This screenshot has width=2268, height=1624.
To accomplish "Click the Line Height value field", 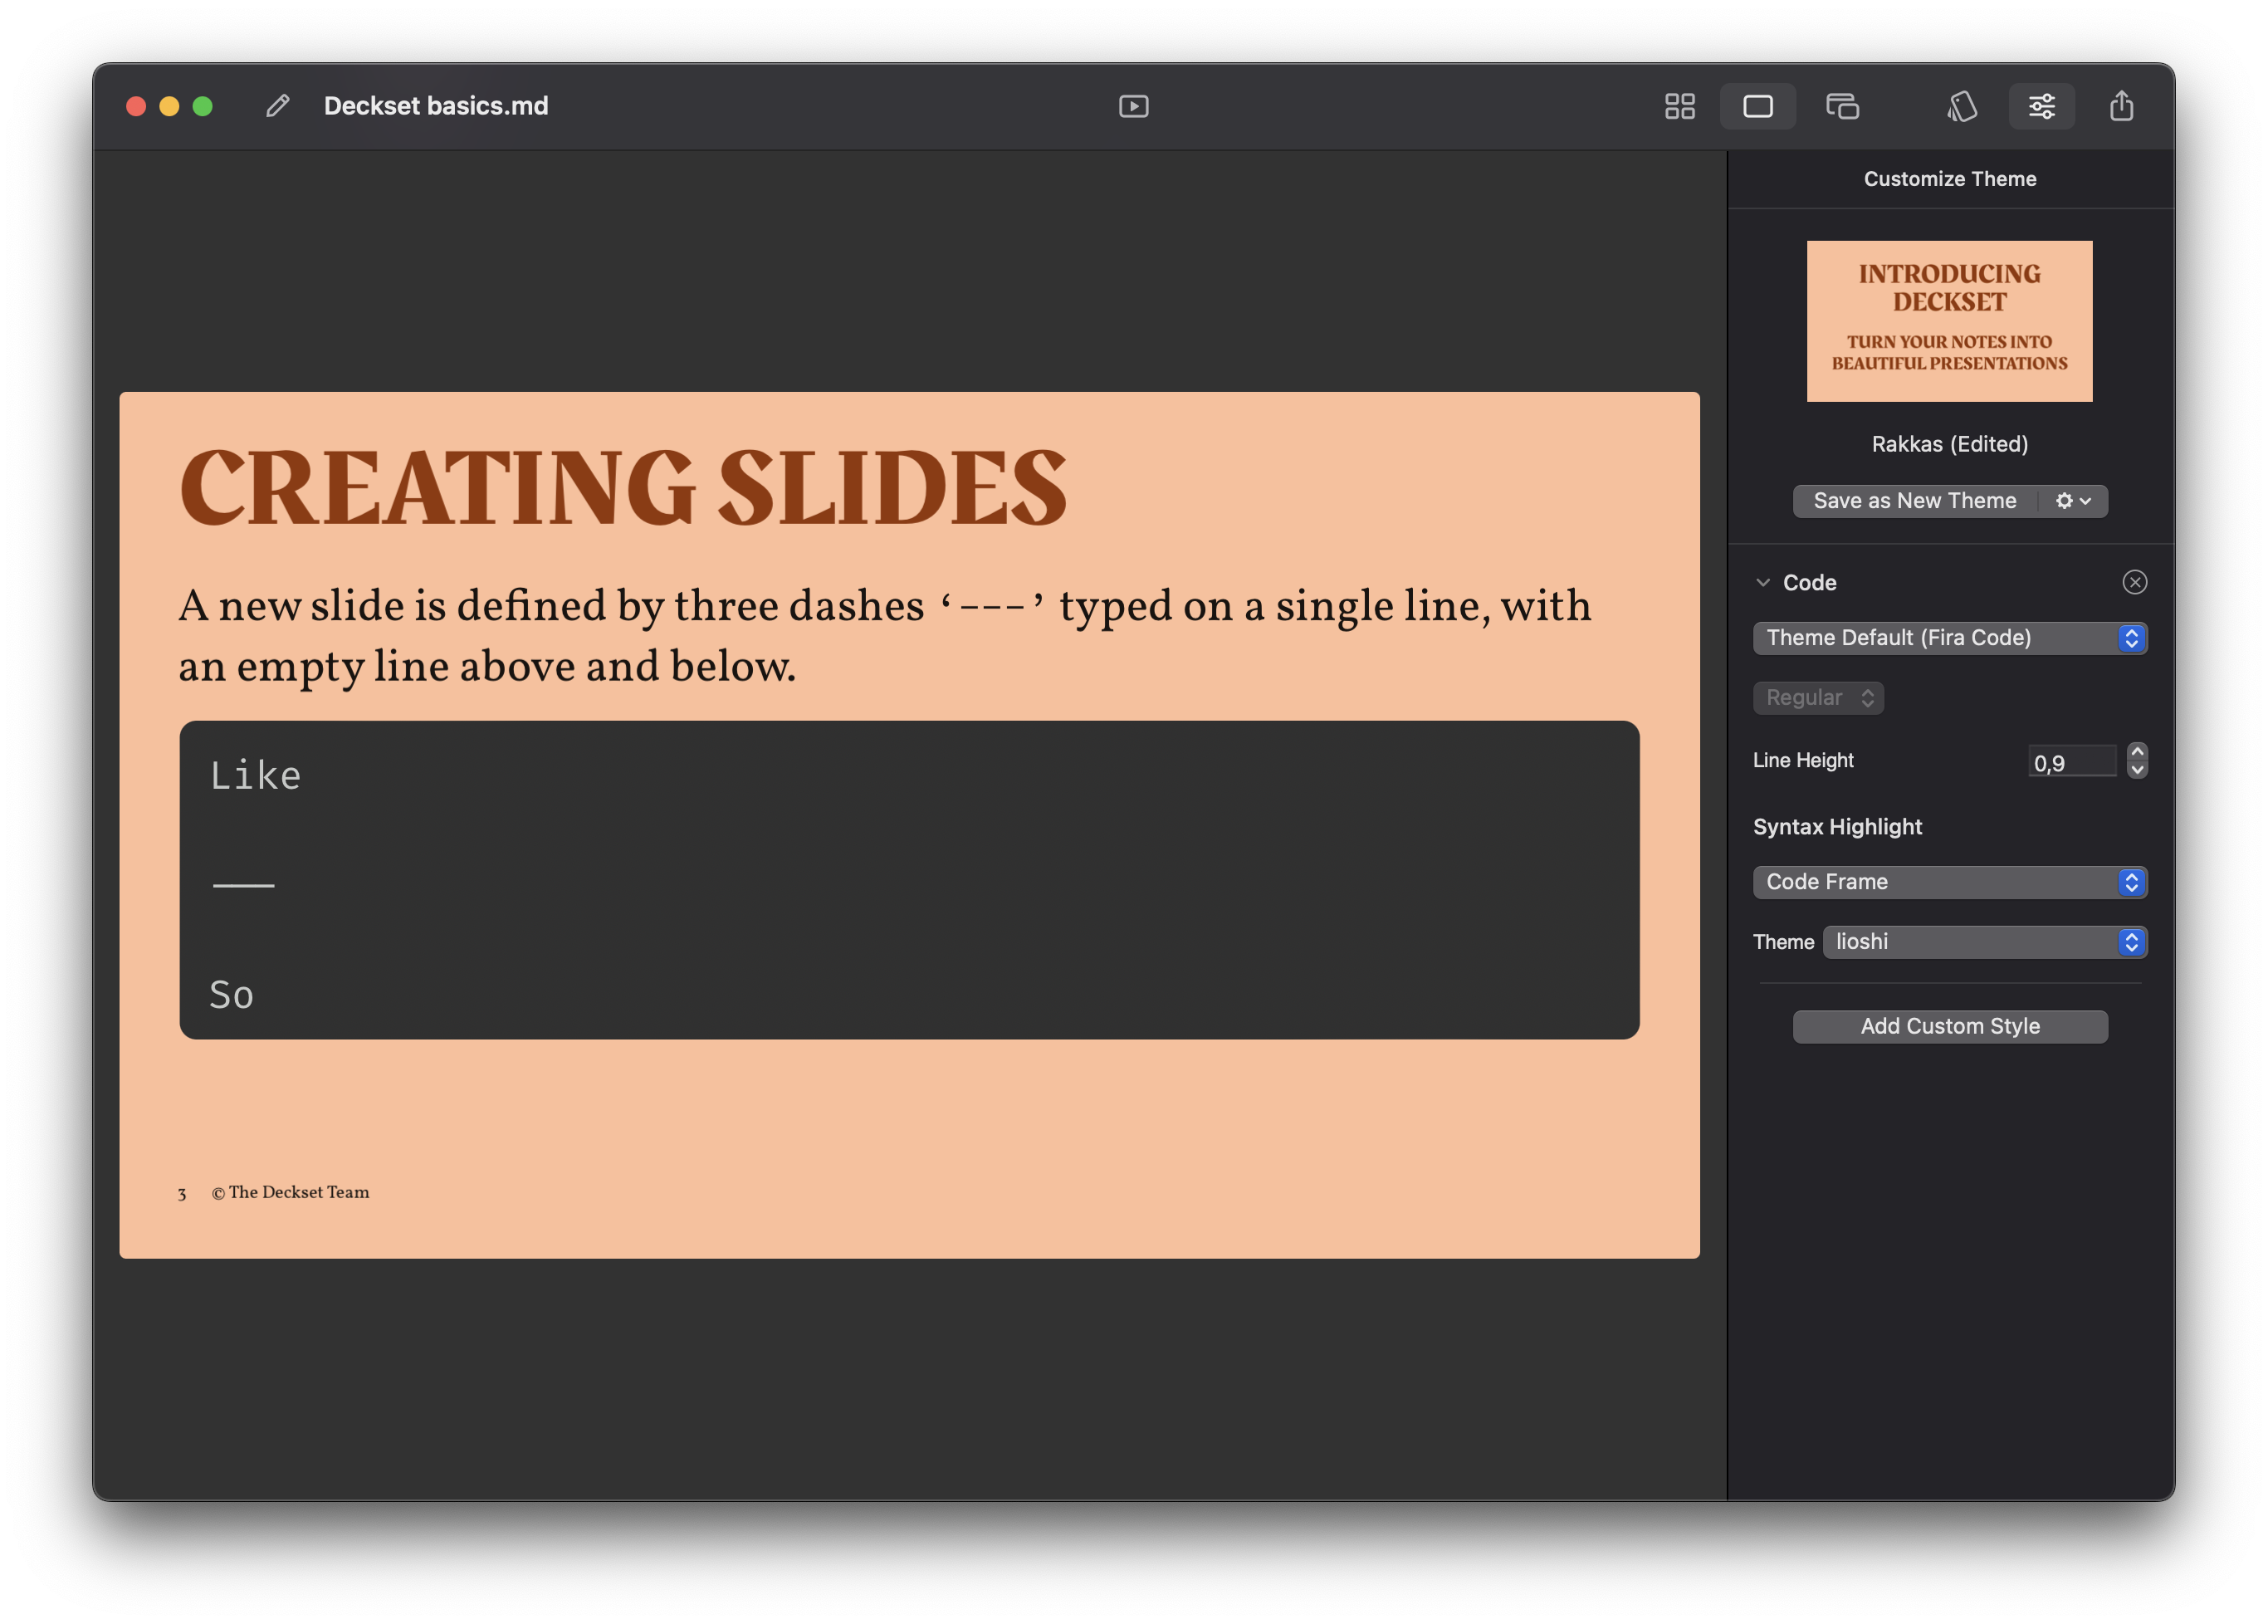I will click(2071, 763).
